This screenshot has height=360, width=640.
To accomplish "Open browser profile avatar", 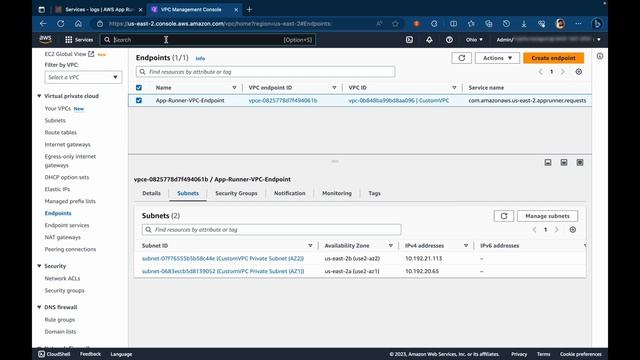I will (560, 24).
